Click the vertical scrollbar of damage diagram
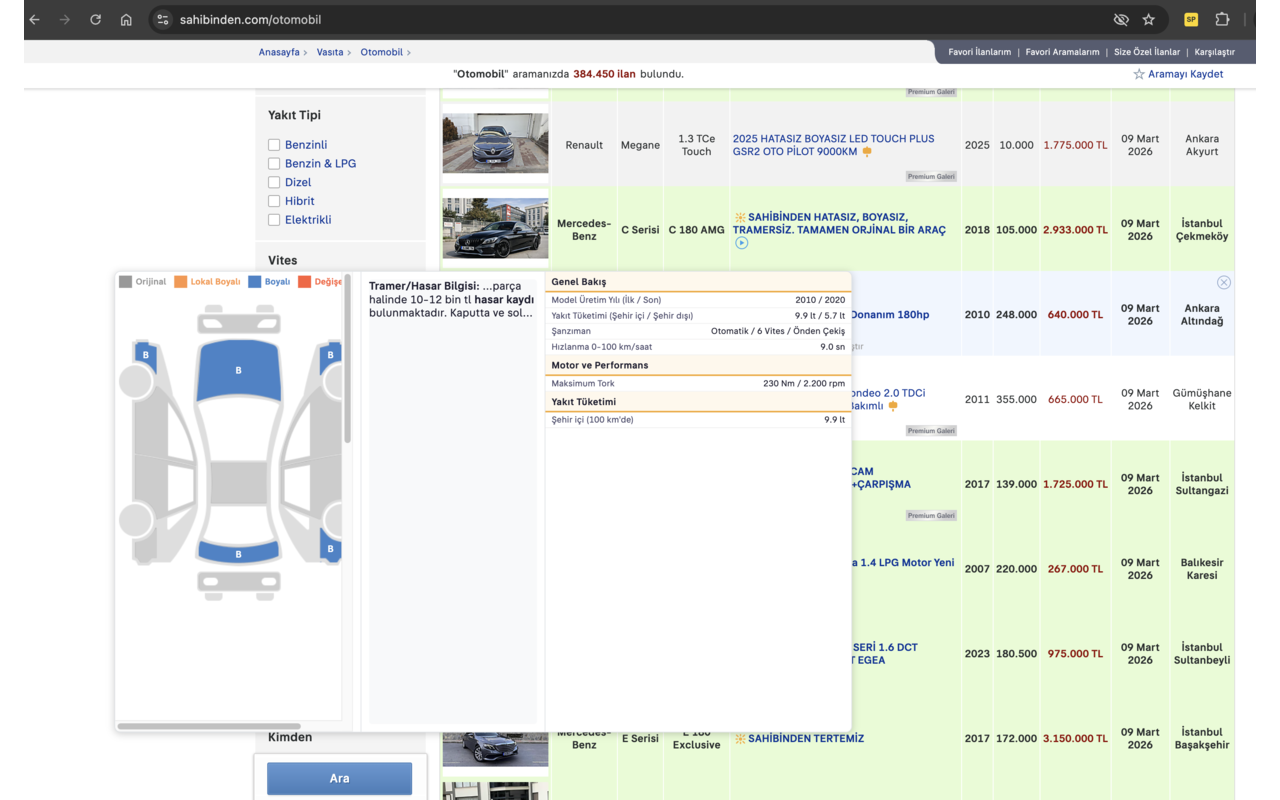Screen dimensions: 1280x800 point(347,358)
